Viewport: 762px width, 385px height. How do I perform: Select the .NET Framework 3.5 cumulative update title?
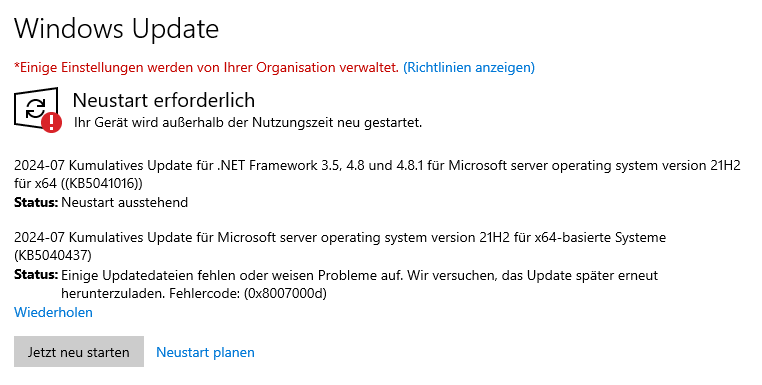[377, 174]
